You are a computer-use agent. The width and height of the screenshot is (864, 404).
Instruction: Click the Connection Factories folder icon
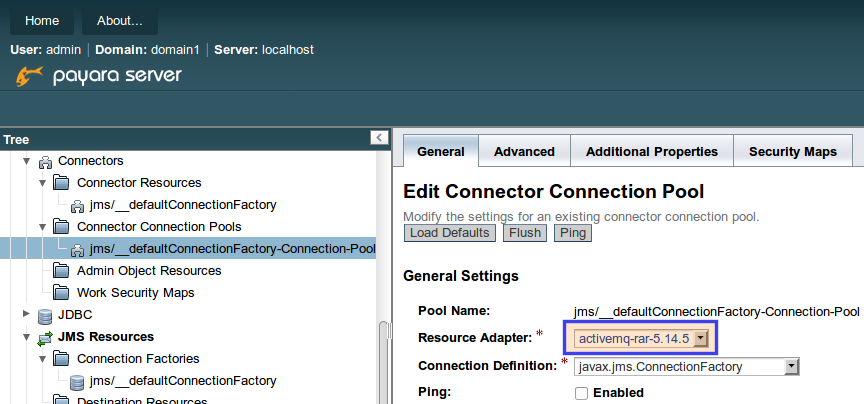click(62, 359)
